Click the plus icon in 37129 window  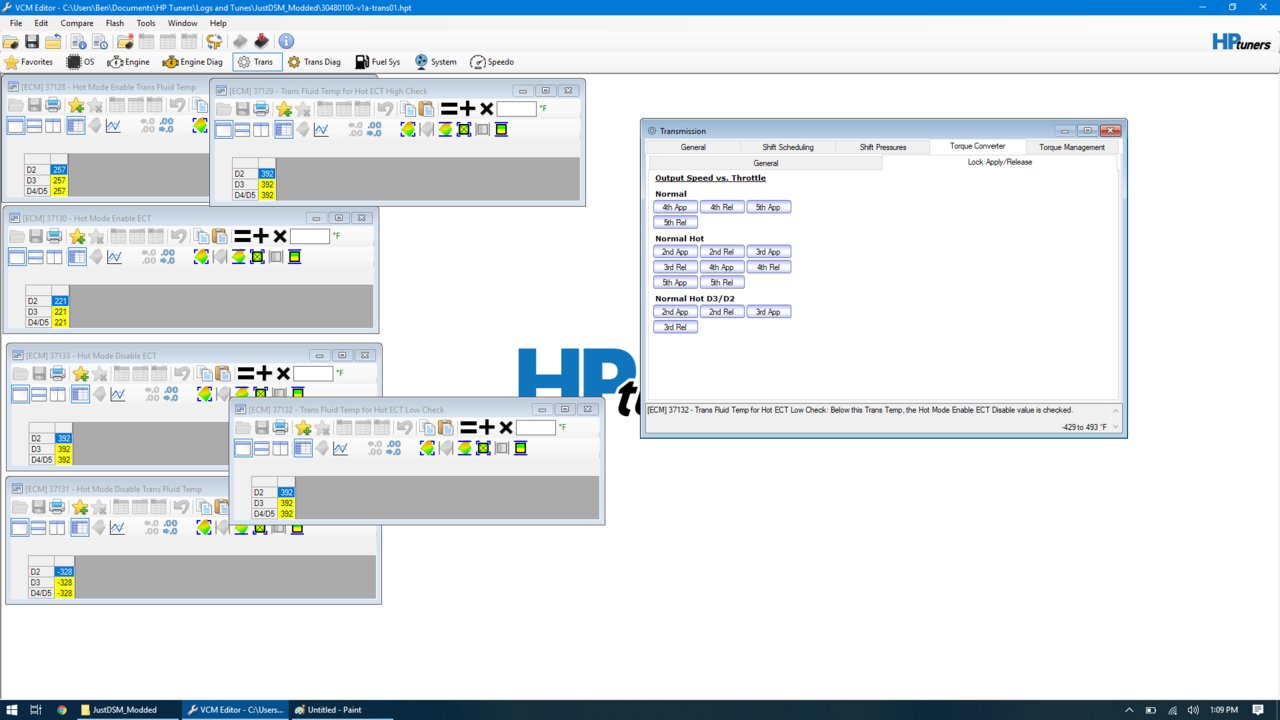468,109
